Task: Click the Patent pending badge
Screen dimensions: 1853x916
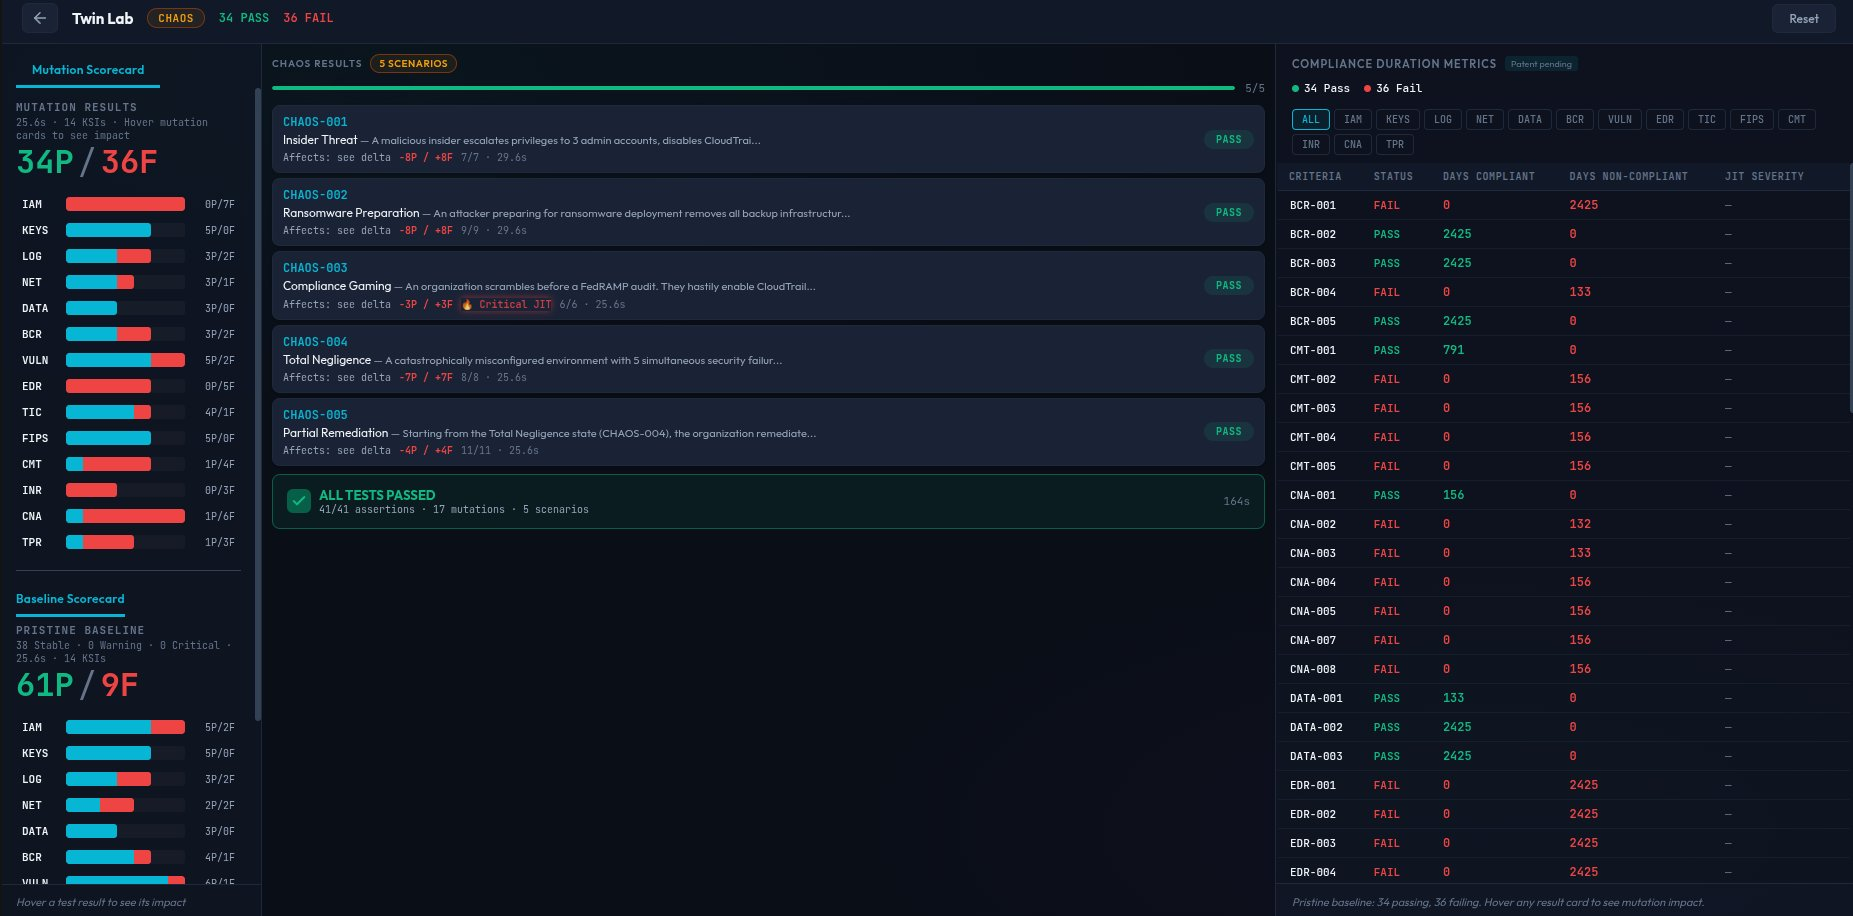Action: coord(1541,63)
